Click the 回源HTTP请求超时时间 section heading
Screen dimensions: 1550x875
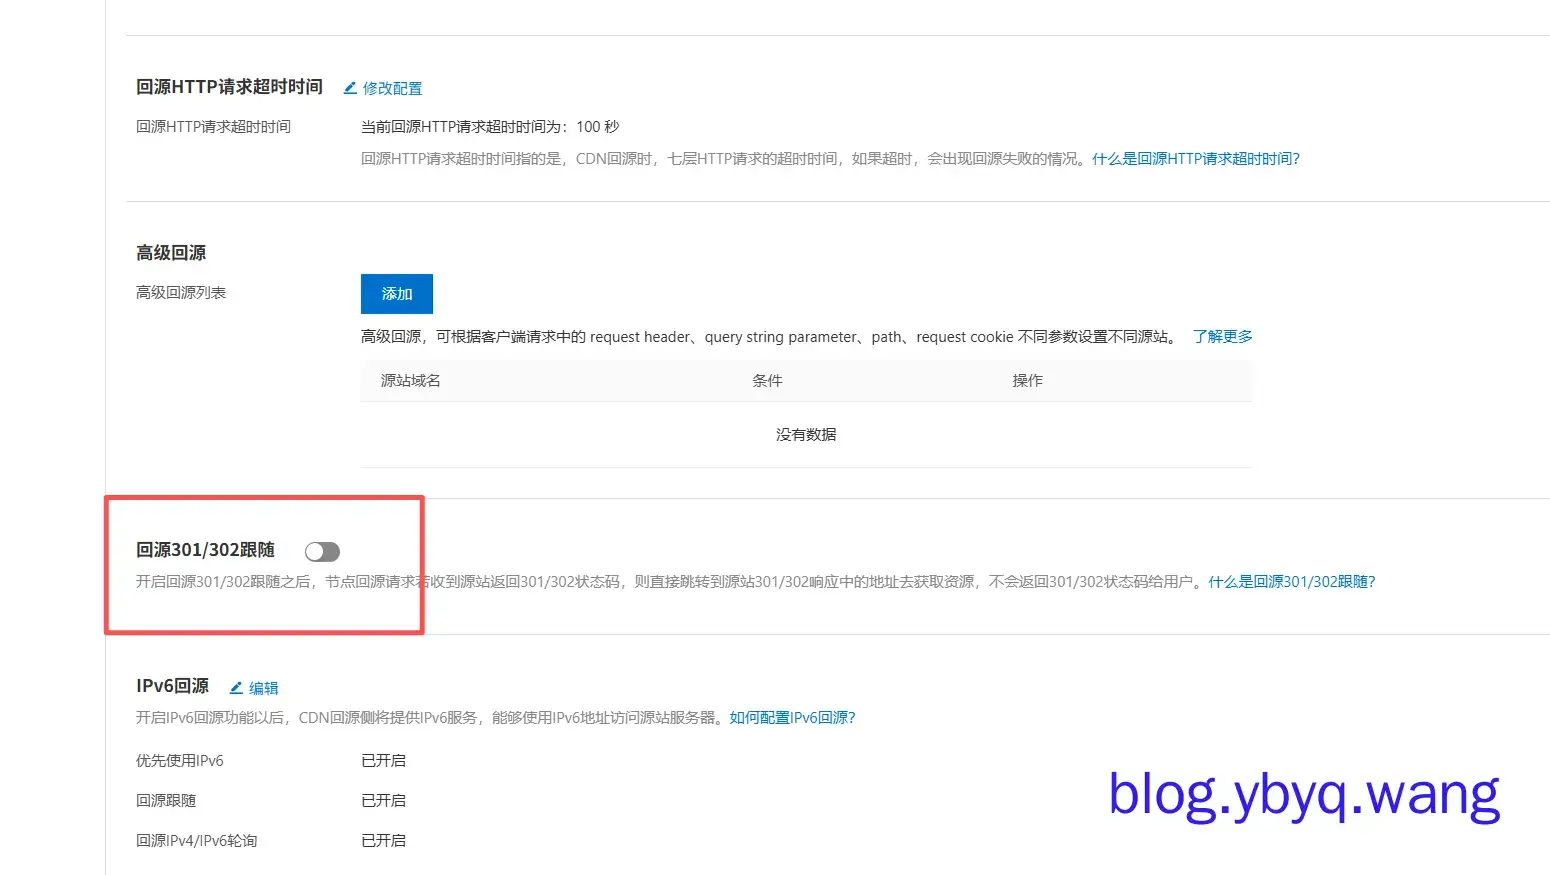click(229, 87)
